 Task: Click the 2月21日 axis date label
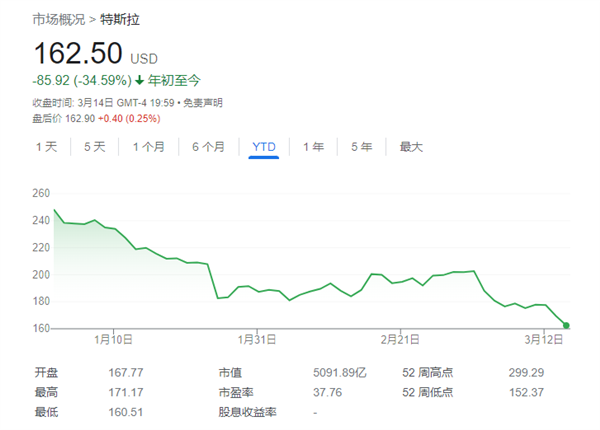pyautogui.click(x=400, y=340)
